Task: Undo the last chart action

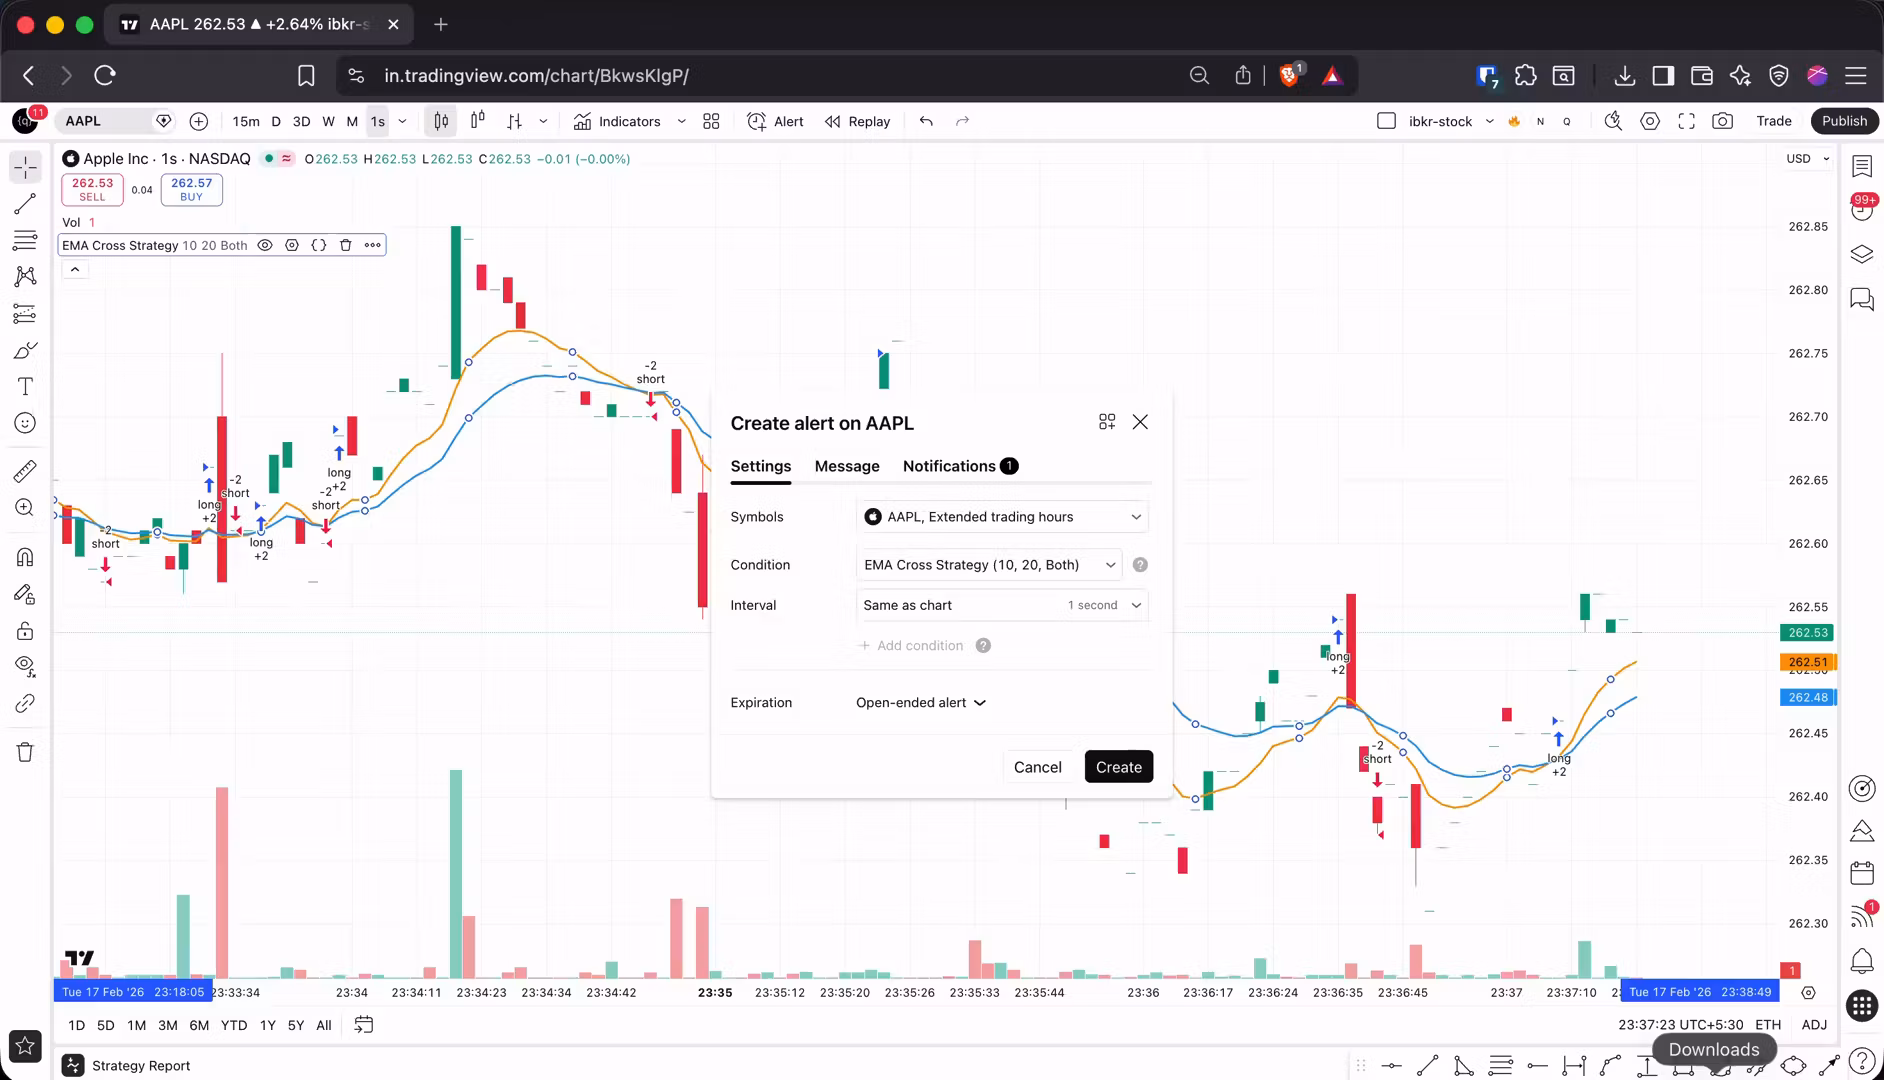Action: point(926,121)
